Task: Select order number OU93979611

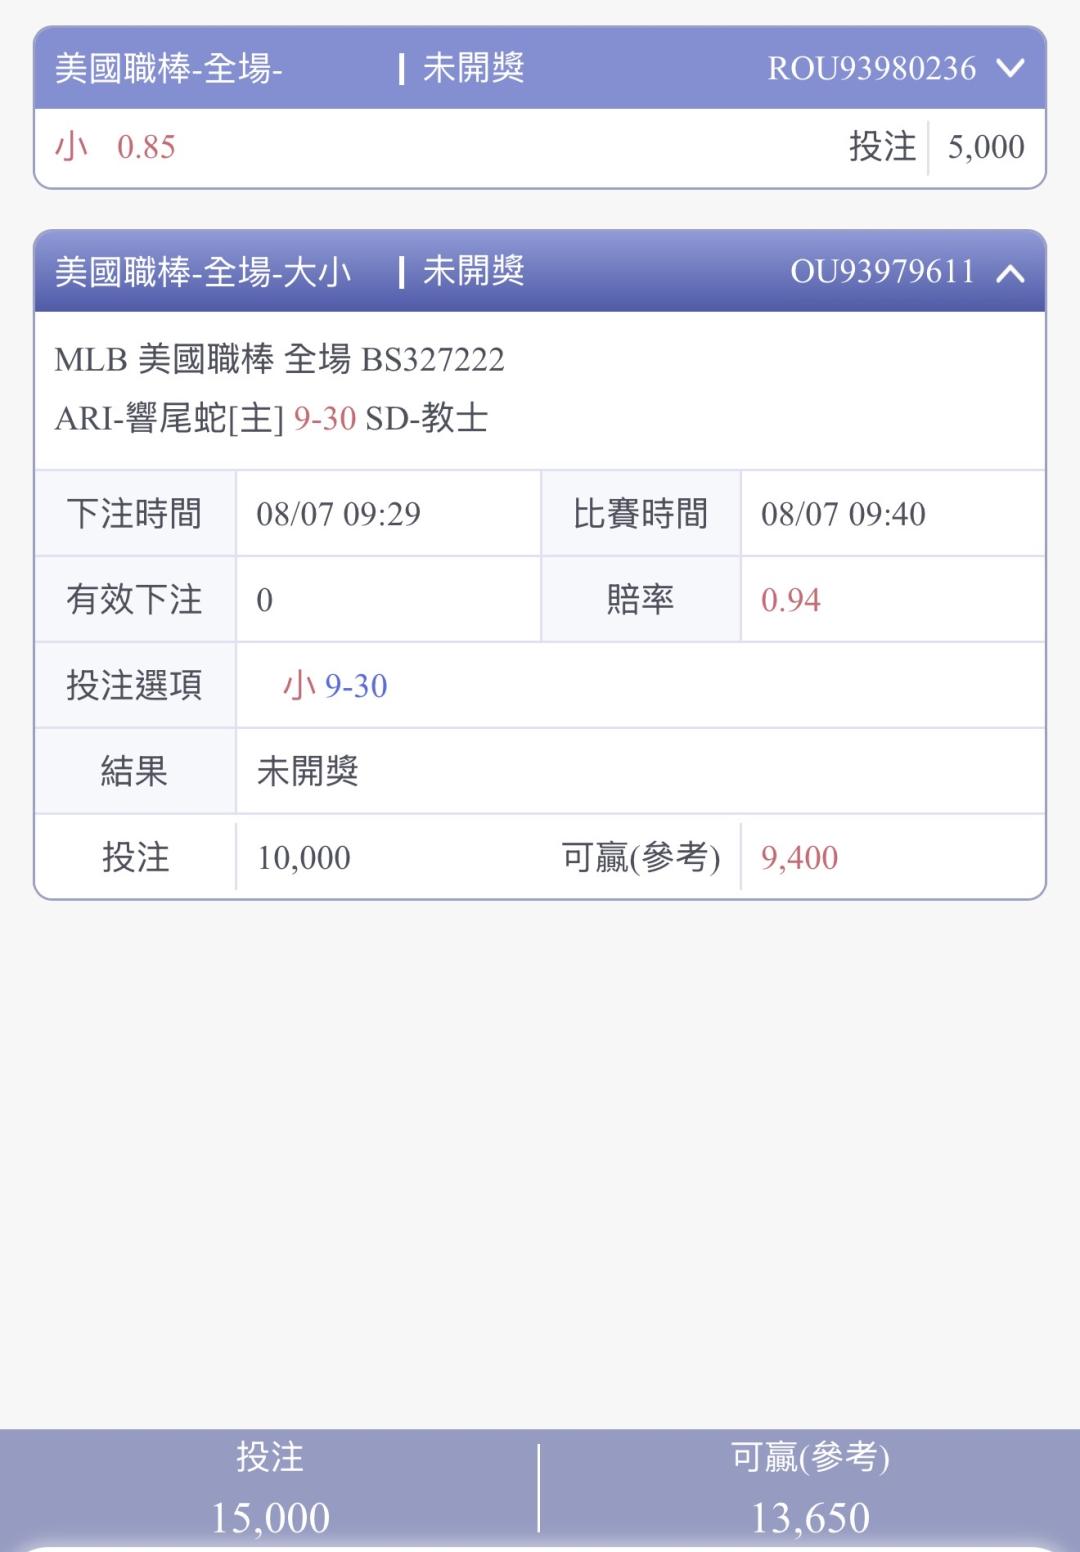Action: 882,271
